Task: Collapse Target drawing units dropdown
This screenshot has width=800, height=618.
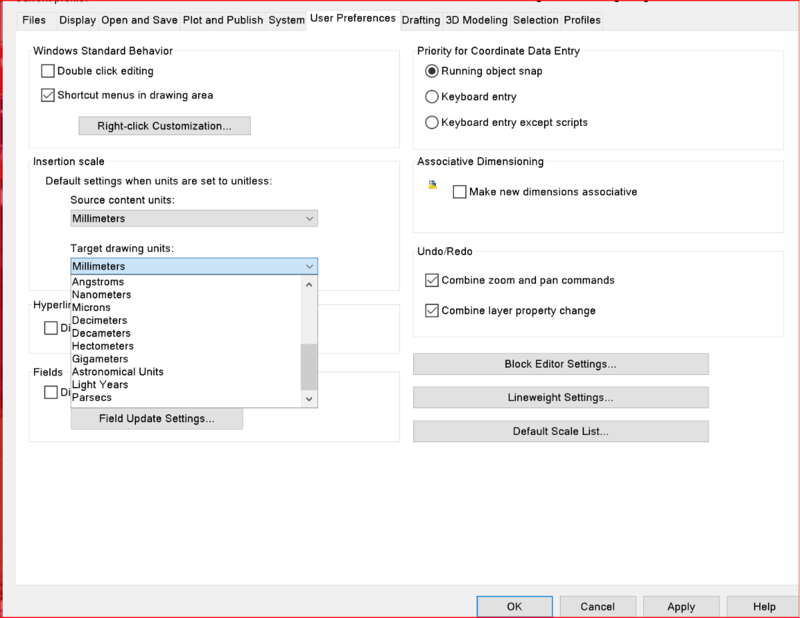Action: [x=310, y=267]
